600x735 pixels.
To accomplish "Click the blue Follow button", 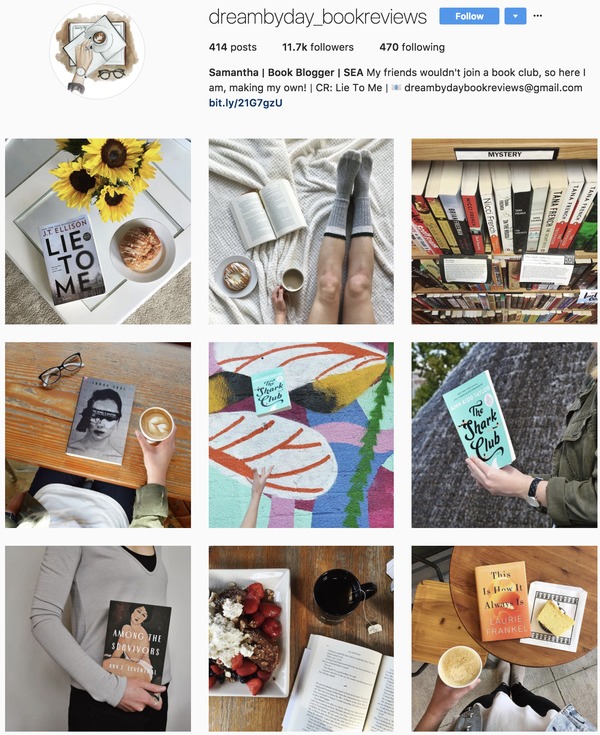I will click(x=469, y=16).
